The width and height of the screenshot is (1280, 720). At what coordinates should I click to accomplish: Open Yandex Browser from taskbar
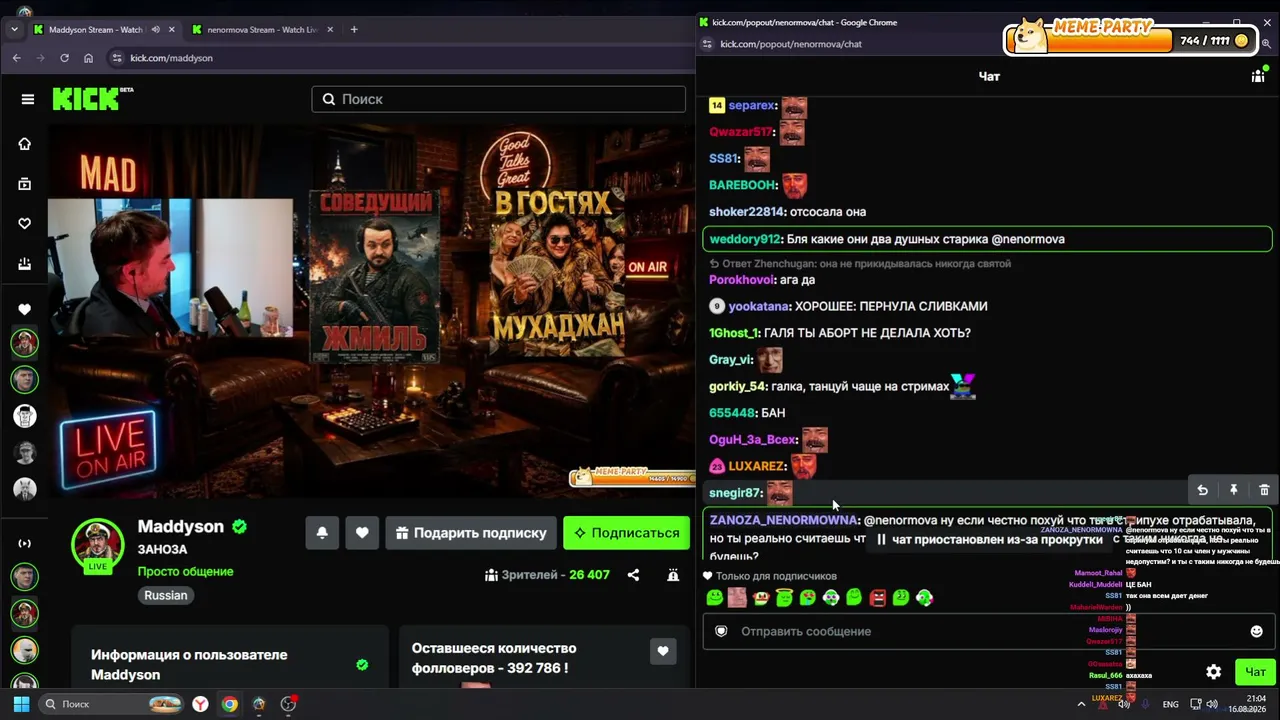pyautogui.click(x=201, y=704)
